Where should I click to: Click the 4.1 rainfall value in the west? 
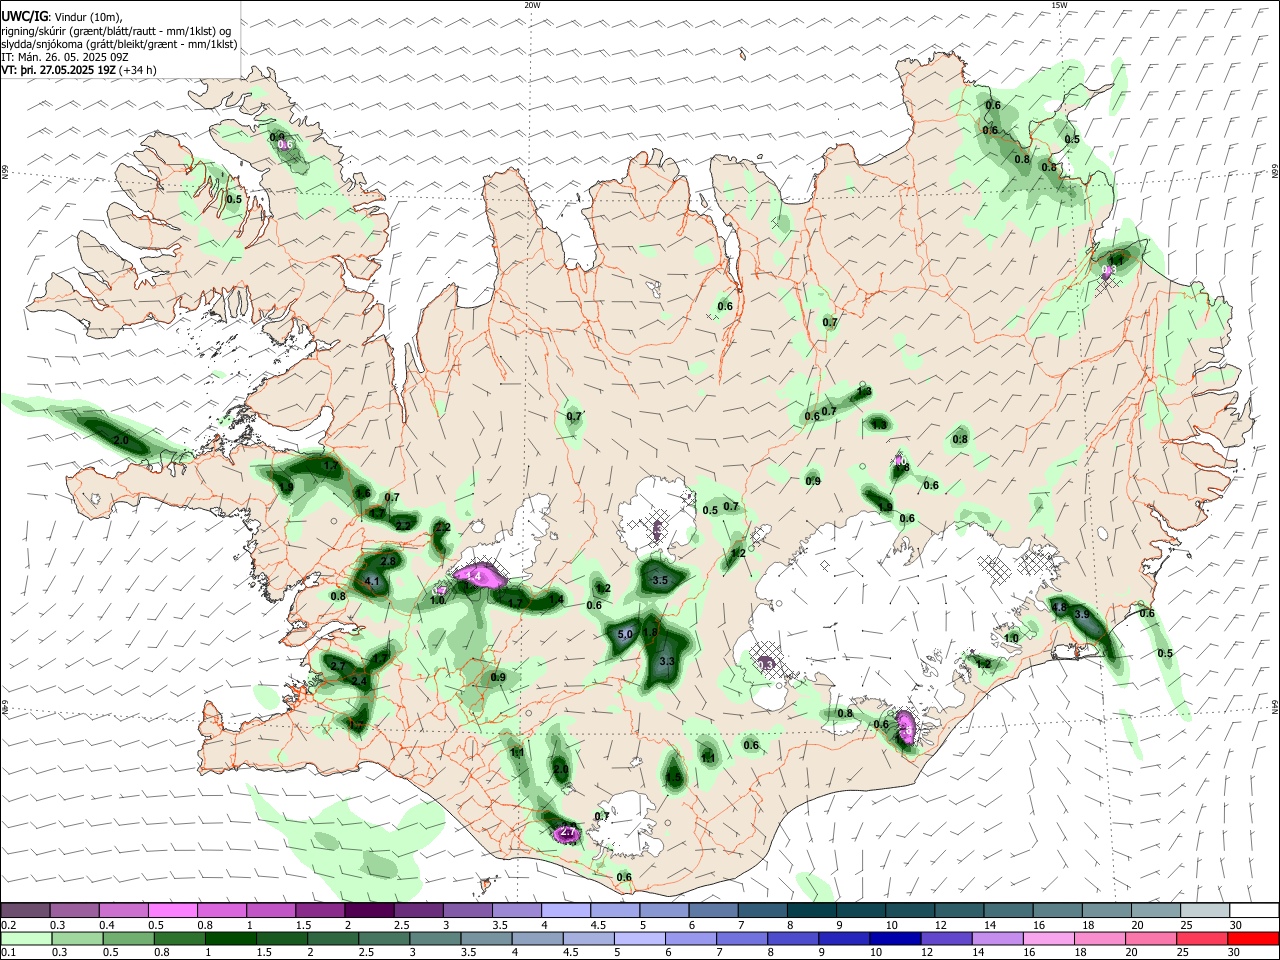click(373, 581)
